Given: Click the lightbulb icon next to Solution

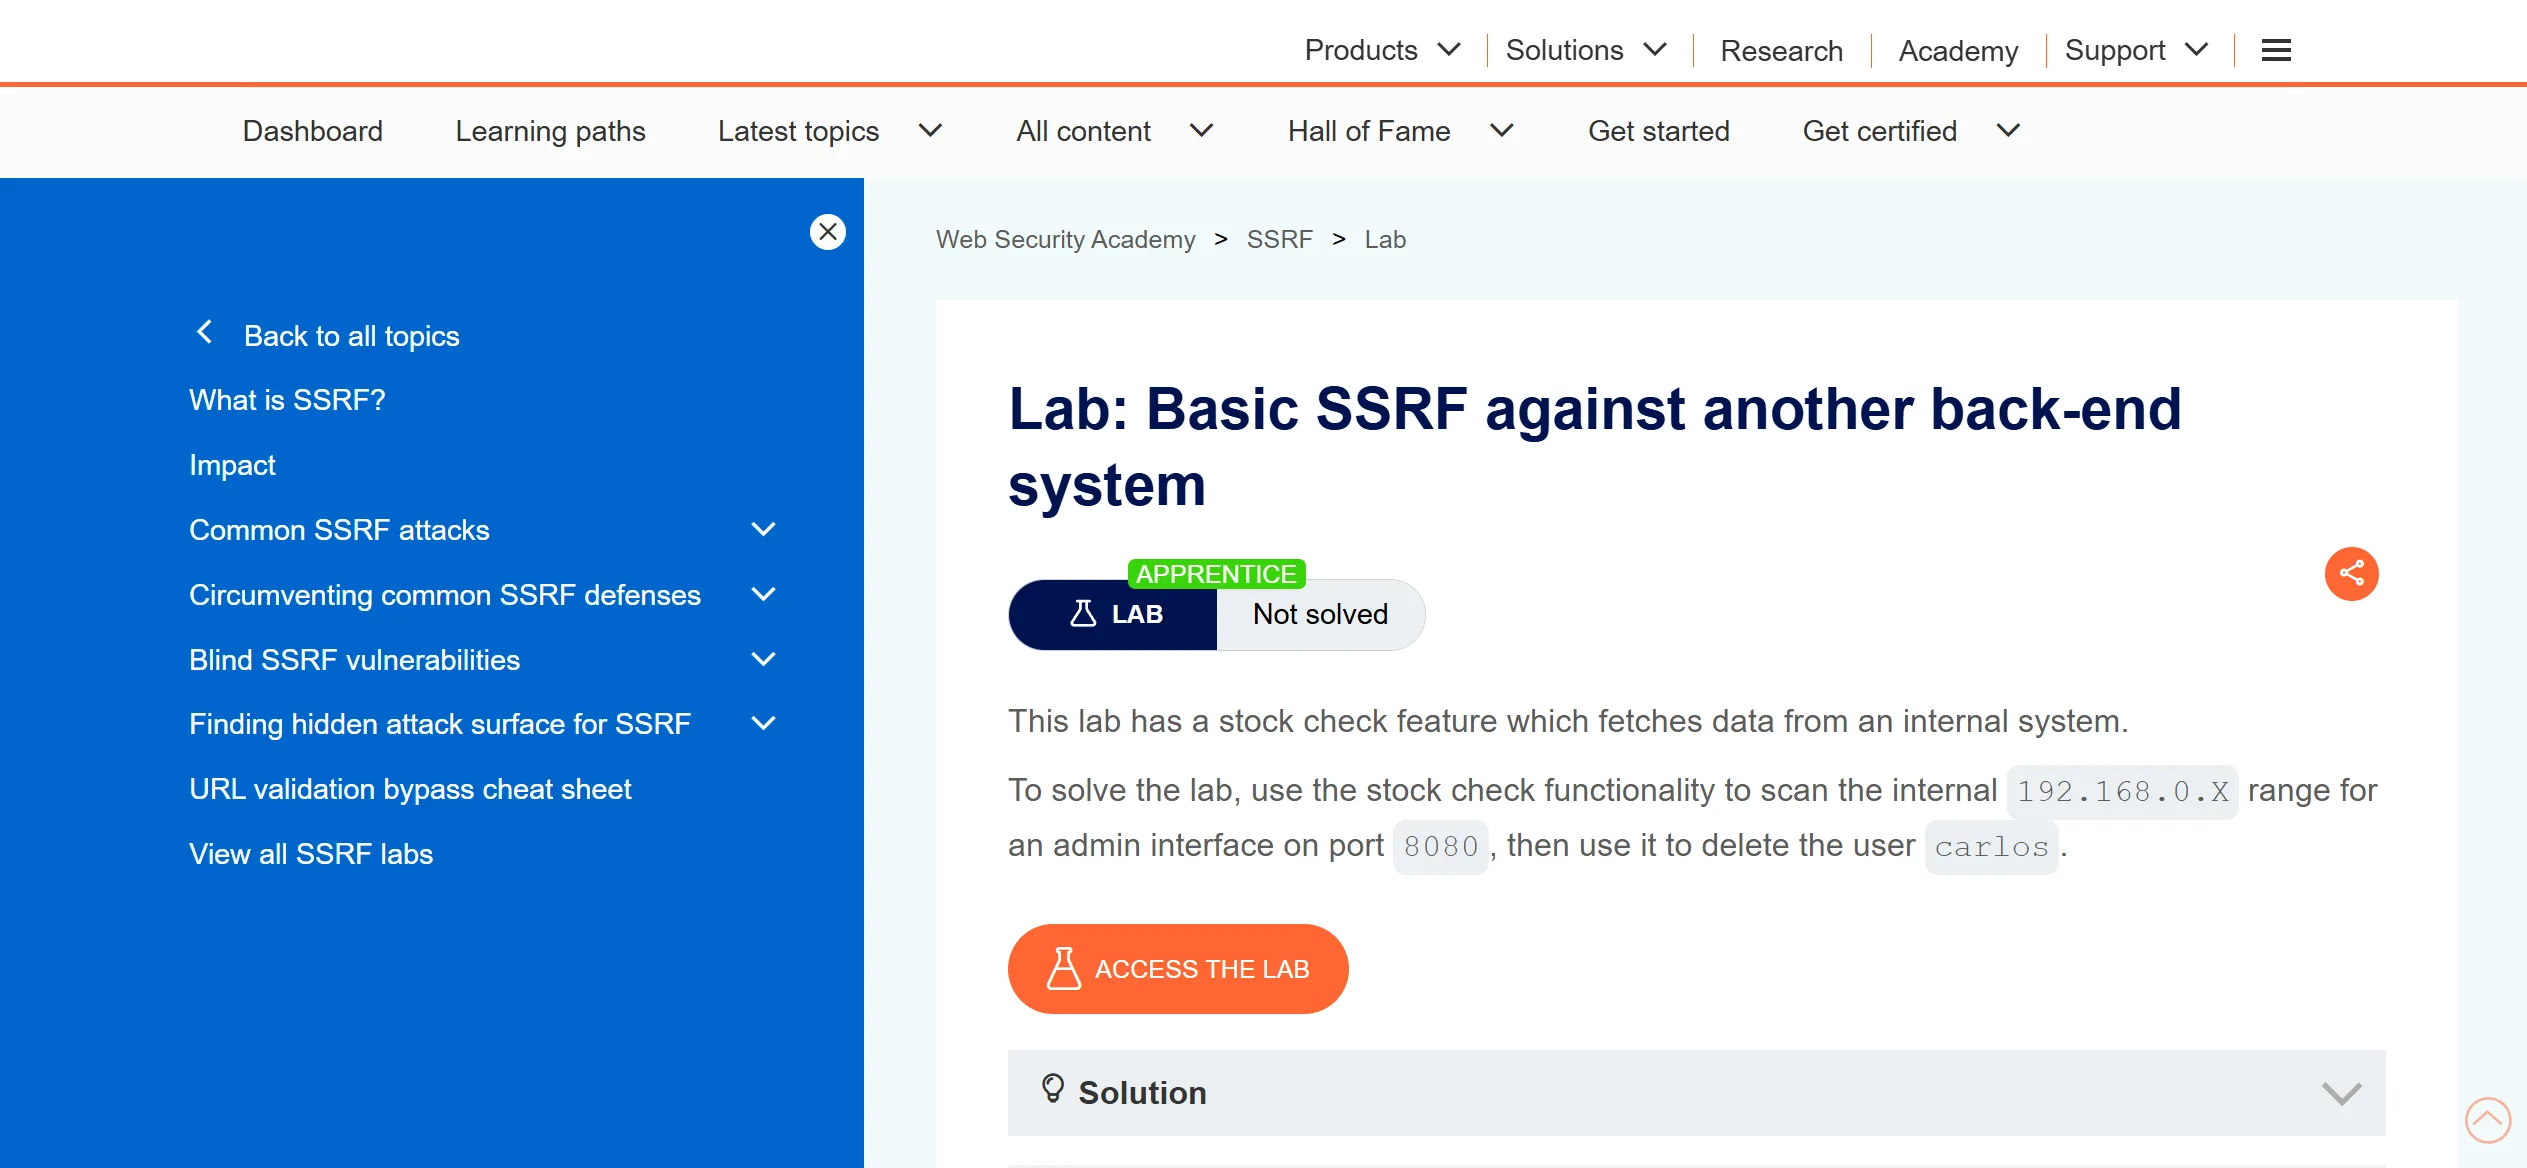Looking at the screenshot, I should [1052, 1088].
